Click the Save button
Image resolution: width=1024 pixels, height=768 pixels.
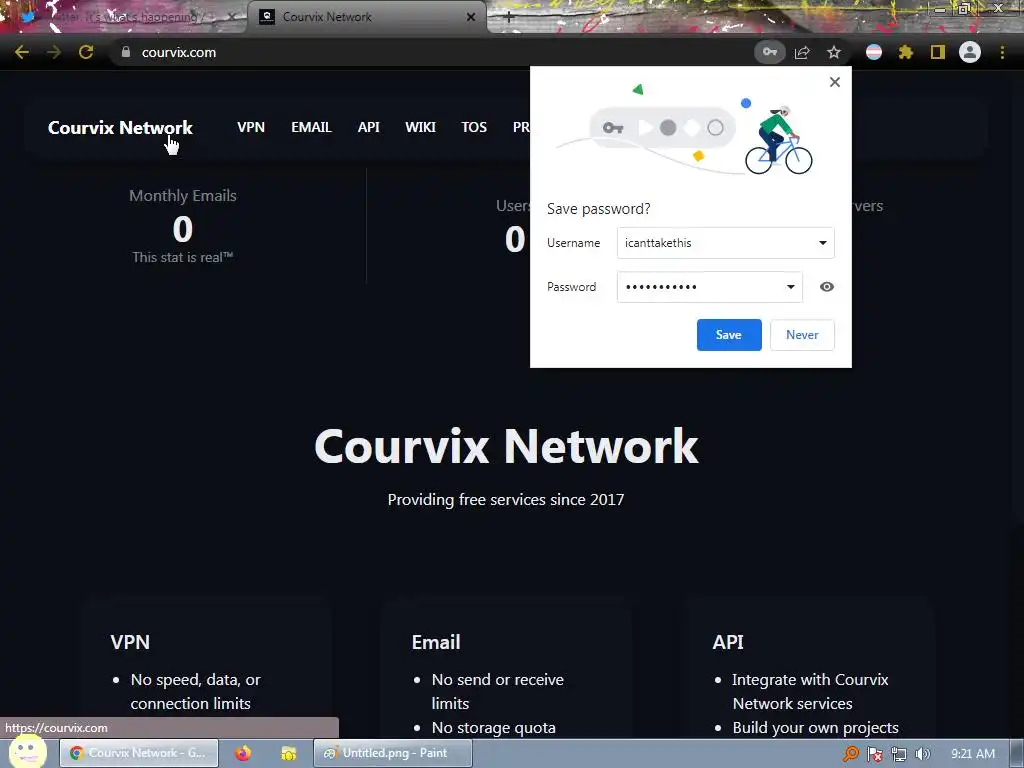pos(729,335)
